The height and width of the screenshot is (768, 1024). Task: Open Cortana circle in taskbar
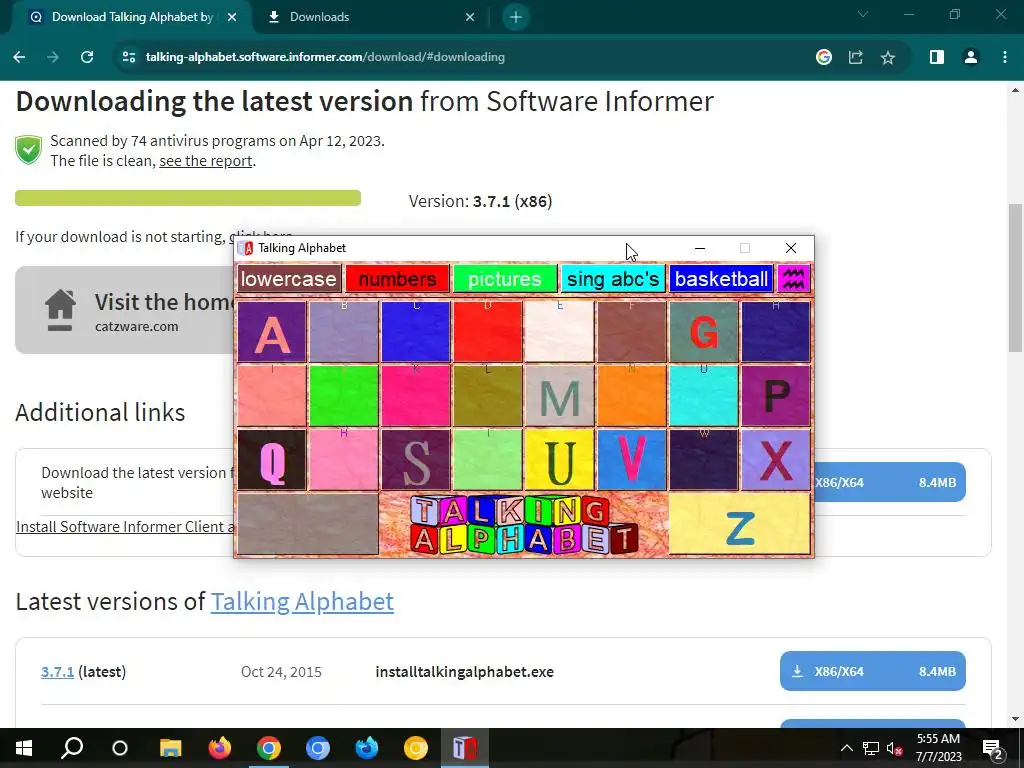[120, 748]
